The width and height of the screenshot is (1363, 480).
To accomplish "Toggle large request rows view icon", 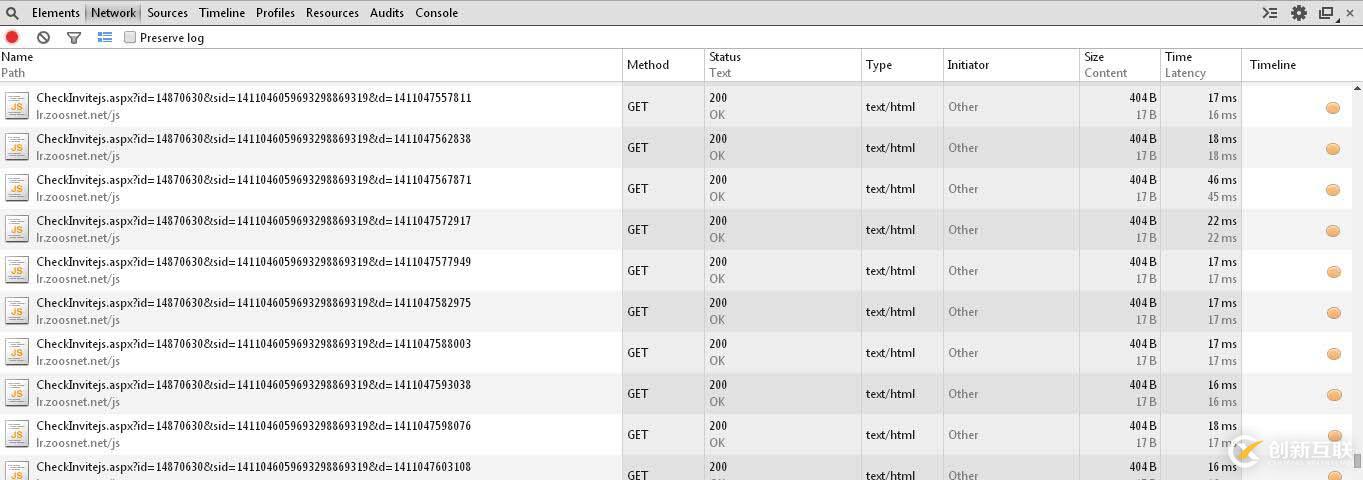I will pyautogui.click(x=105, y=37).
